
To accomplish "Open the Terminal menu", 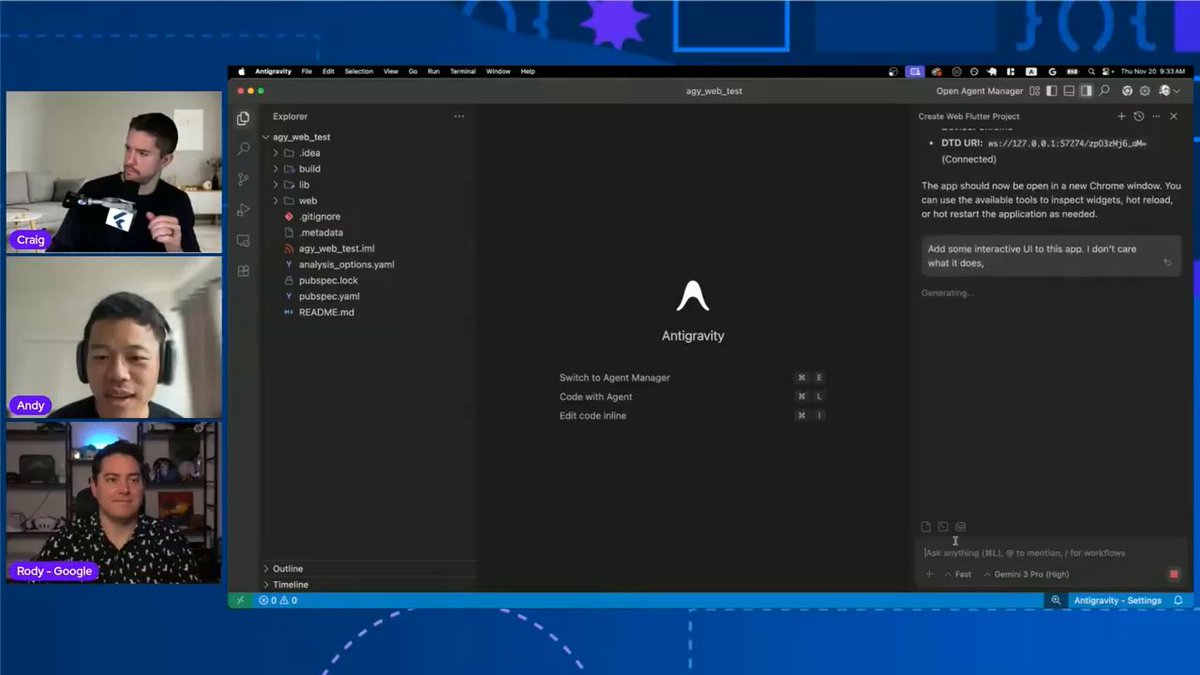I will pos(463,72).
